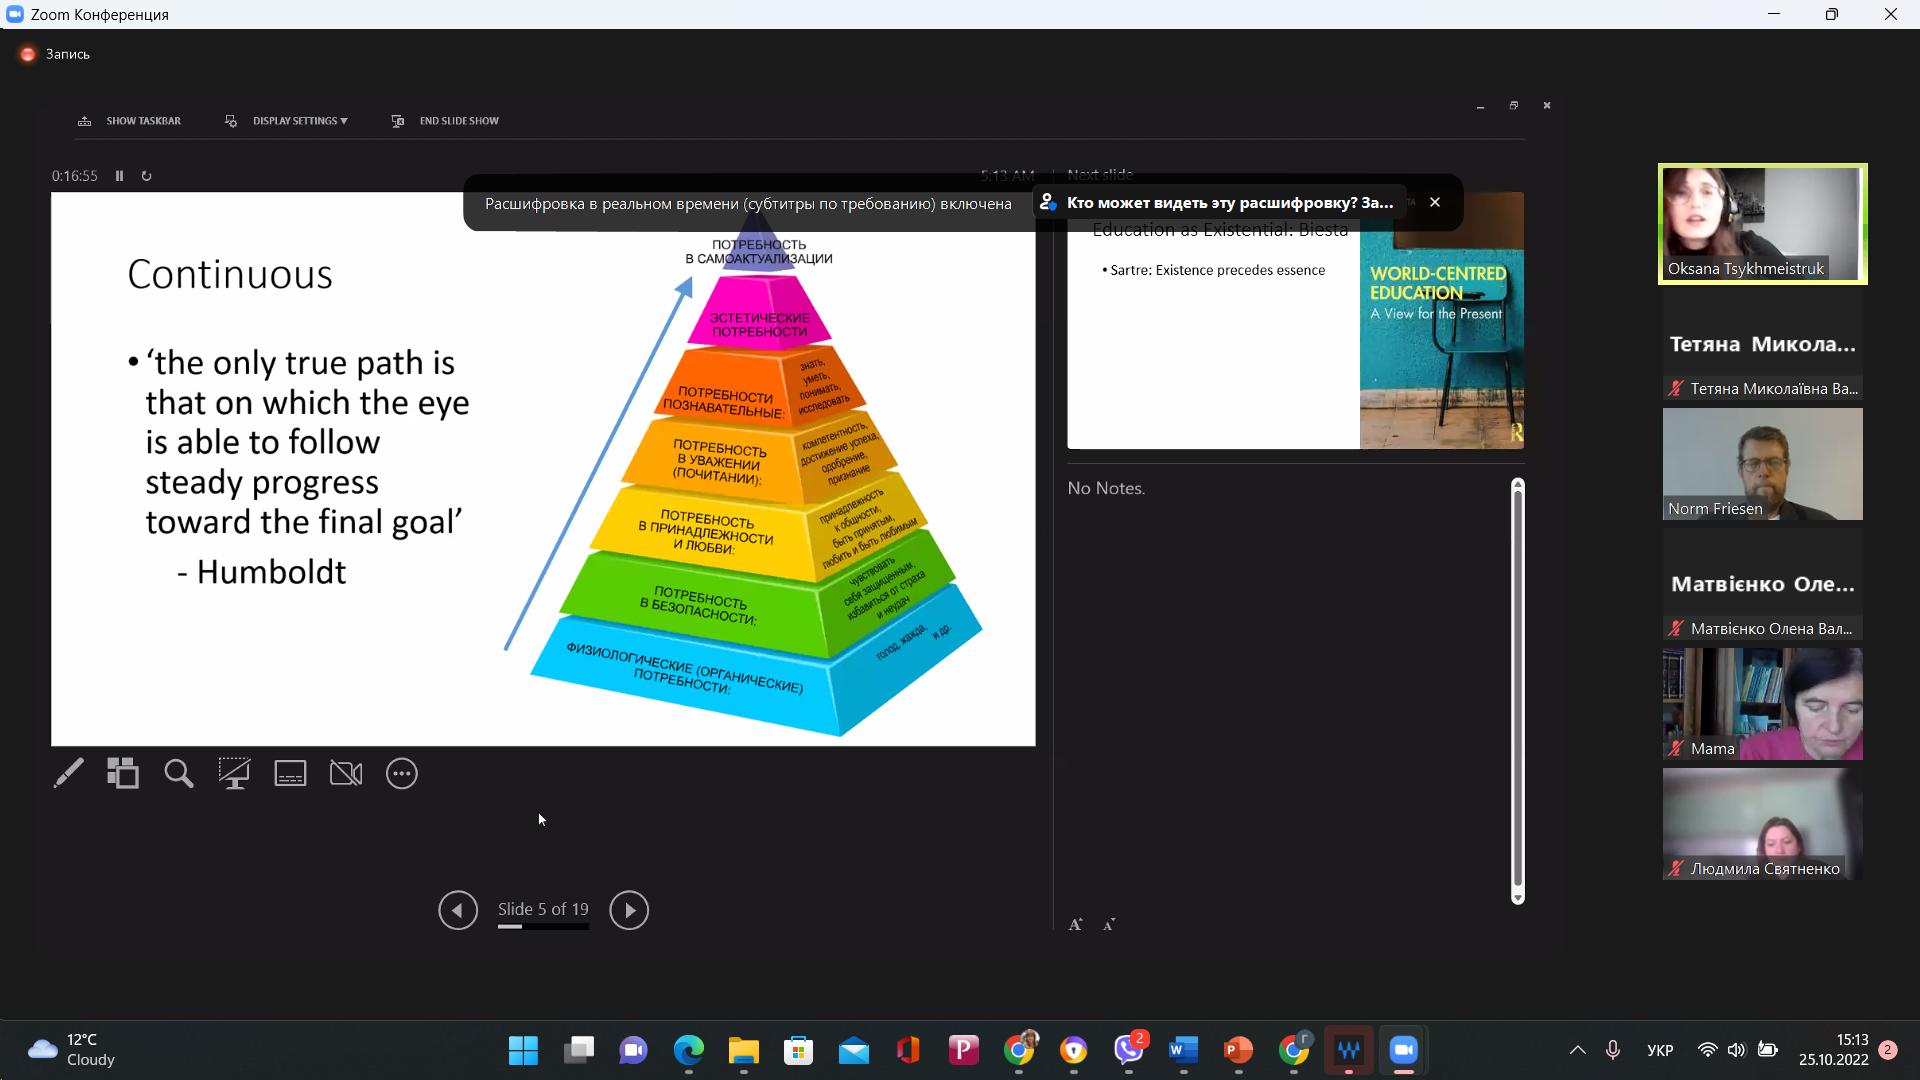Expand the Display Settings dropdown

299,121
